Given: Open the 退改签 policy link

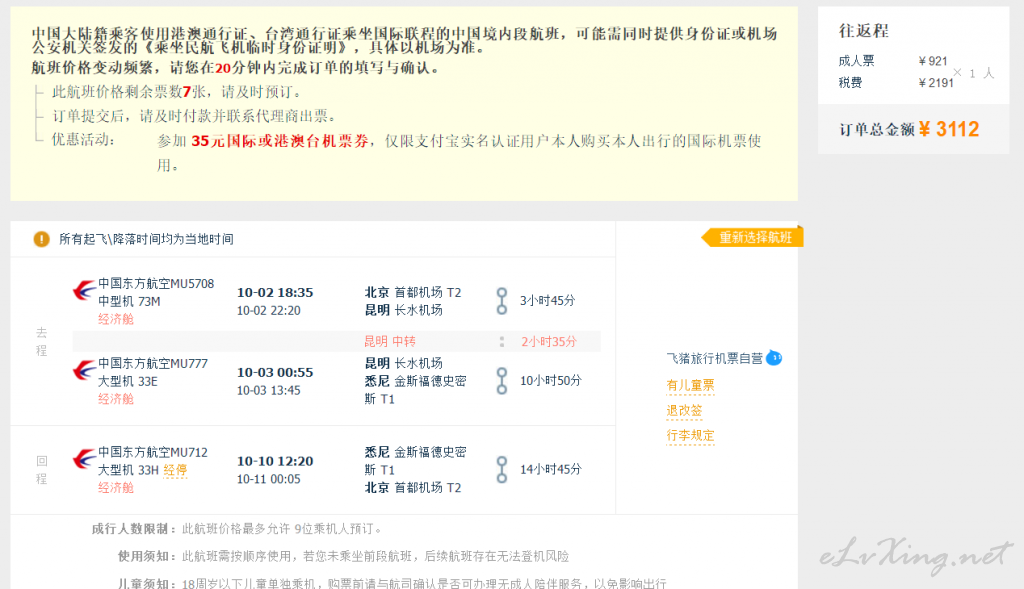Looking at the screenshot, I should tap(684, 411).
